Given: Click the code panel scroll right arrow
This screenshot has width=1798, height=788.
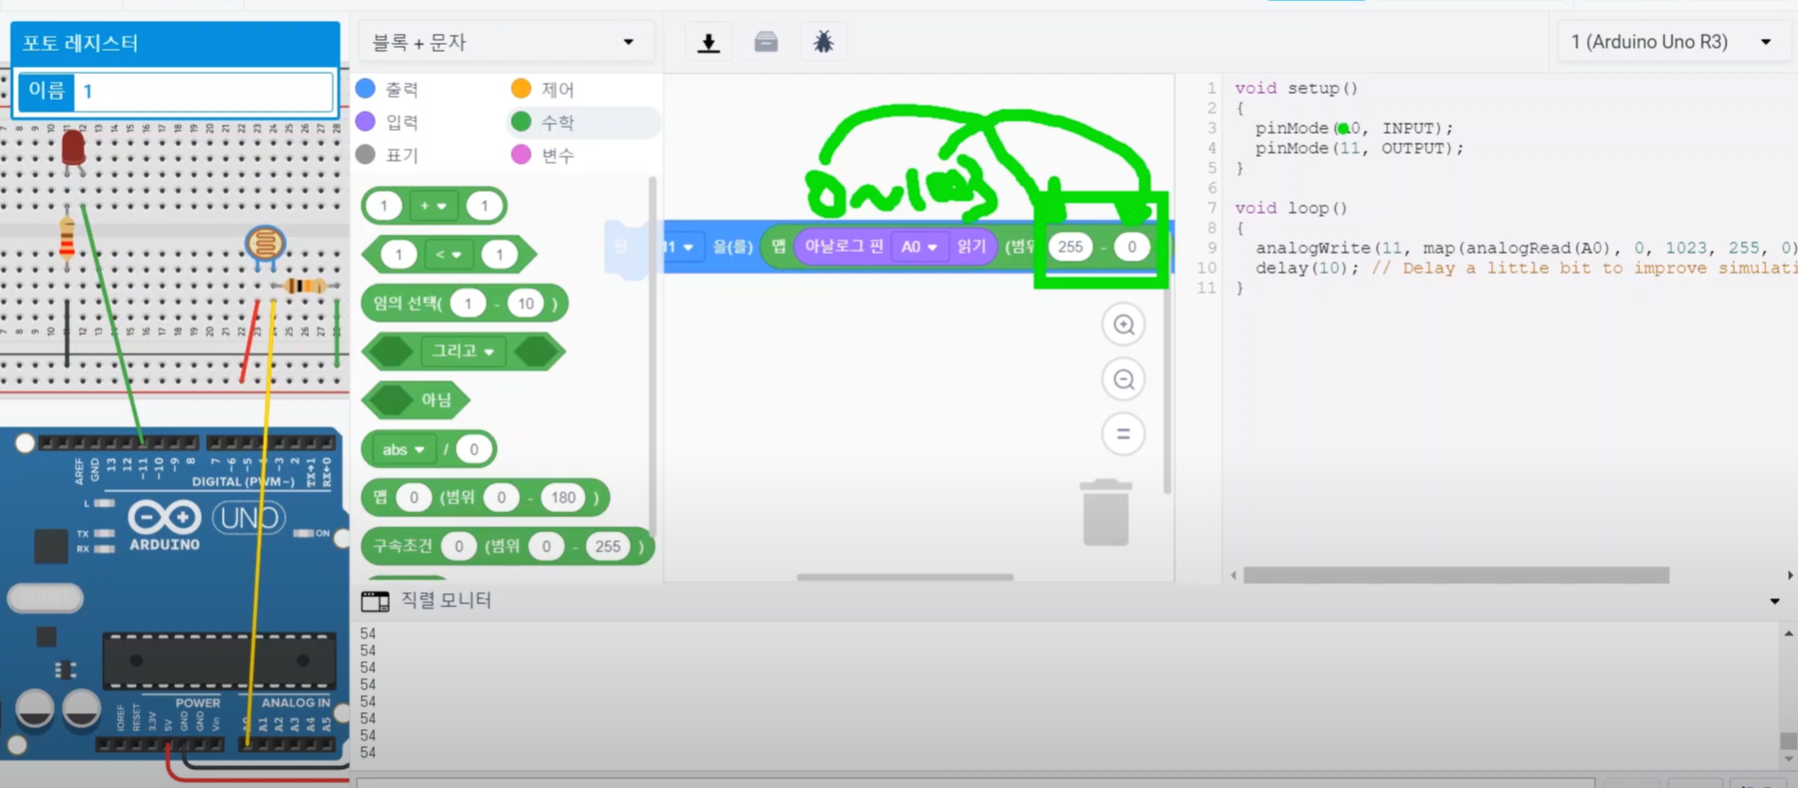Looking at the screenshot, I should (1790, 575).
